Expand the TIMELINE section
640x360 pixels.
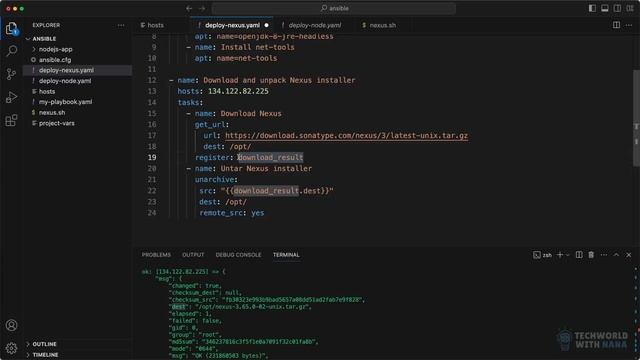click(x=45, y=355)
